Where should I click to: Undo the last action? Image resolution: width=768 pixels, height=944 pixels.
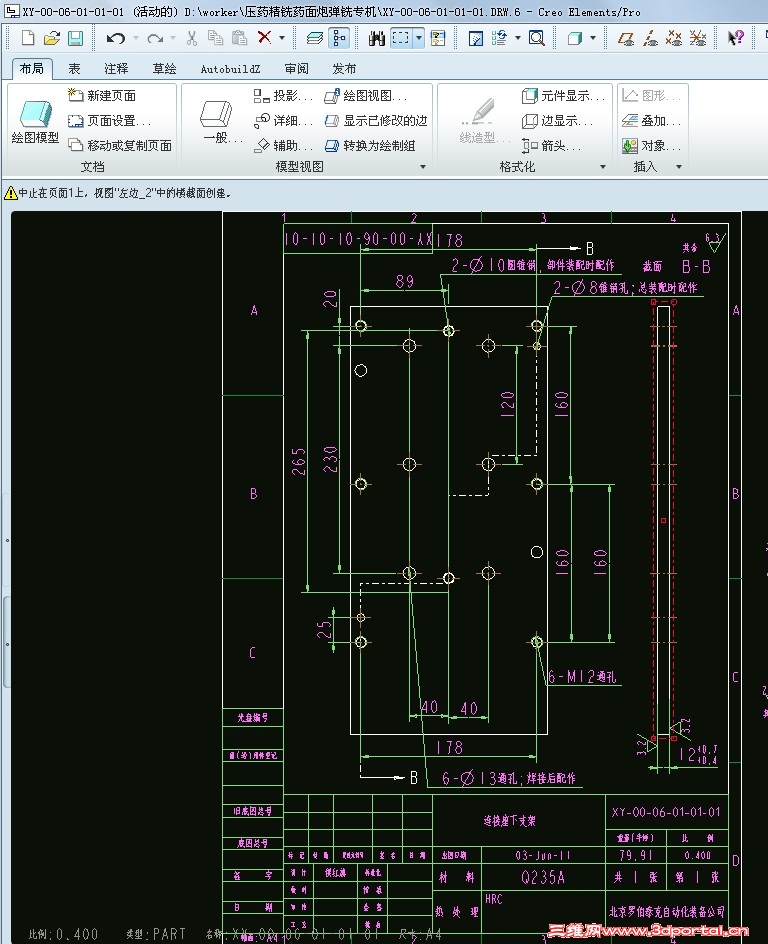(116, 38)
